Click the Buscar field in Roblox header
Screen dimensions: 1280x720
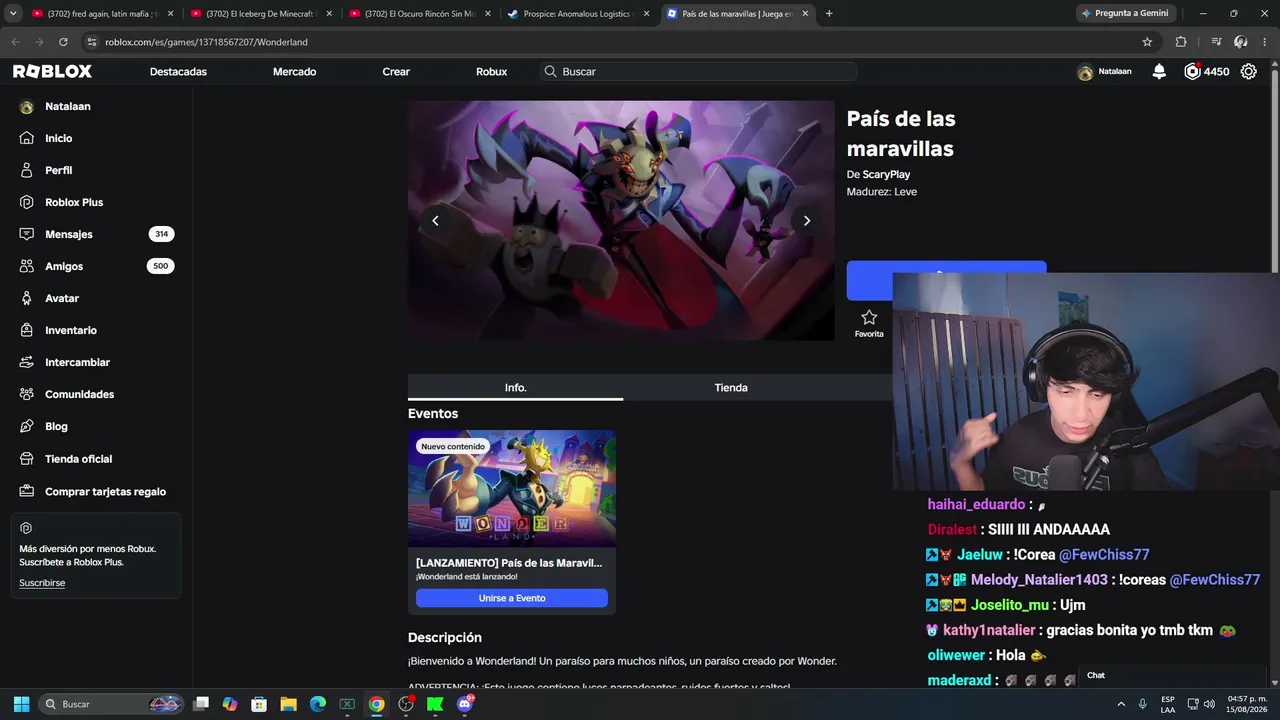pyautogui.click(x=698, y=72)
